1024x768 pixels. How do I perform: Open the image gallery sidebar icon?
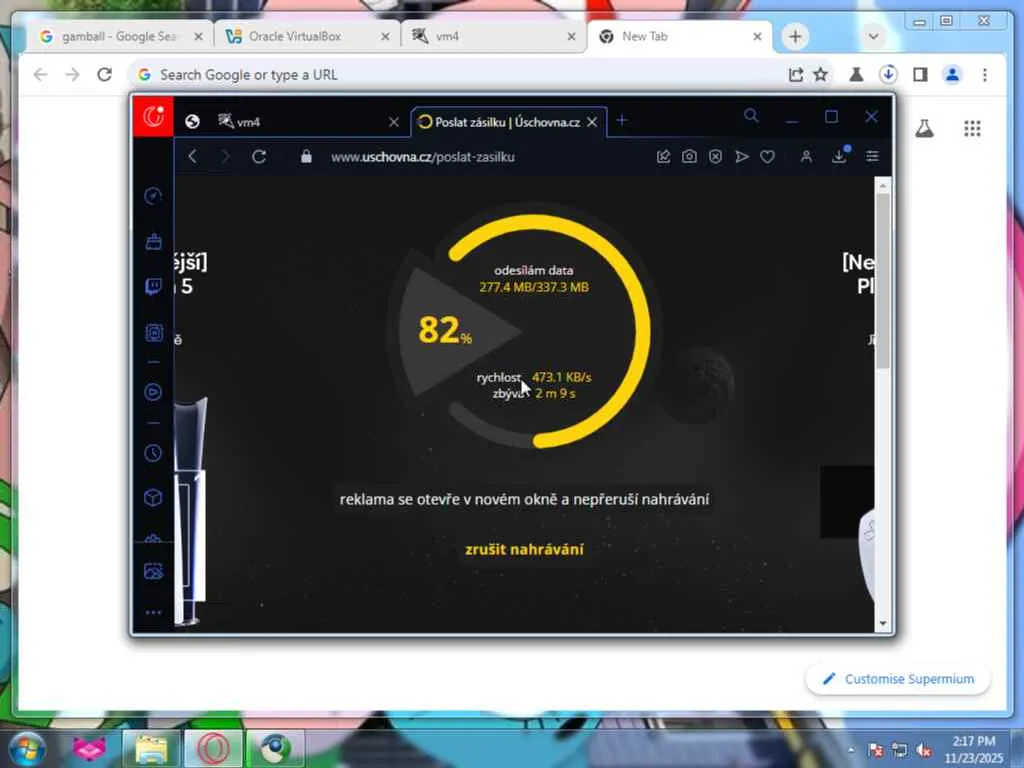pyautogui.click(x=153, y=571)
